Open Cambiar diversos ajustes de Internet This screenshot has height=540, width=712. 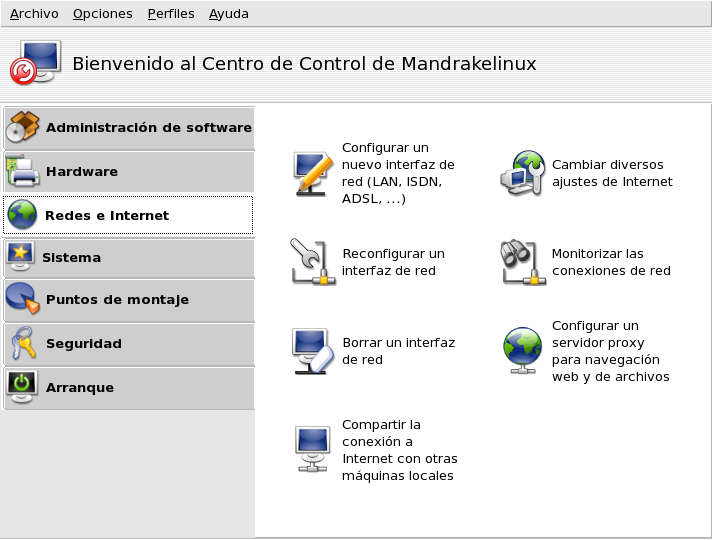point(612,173)
